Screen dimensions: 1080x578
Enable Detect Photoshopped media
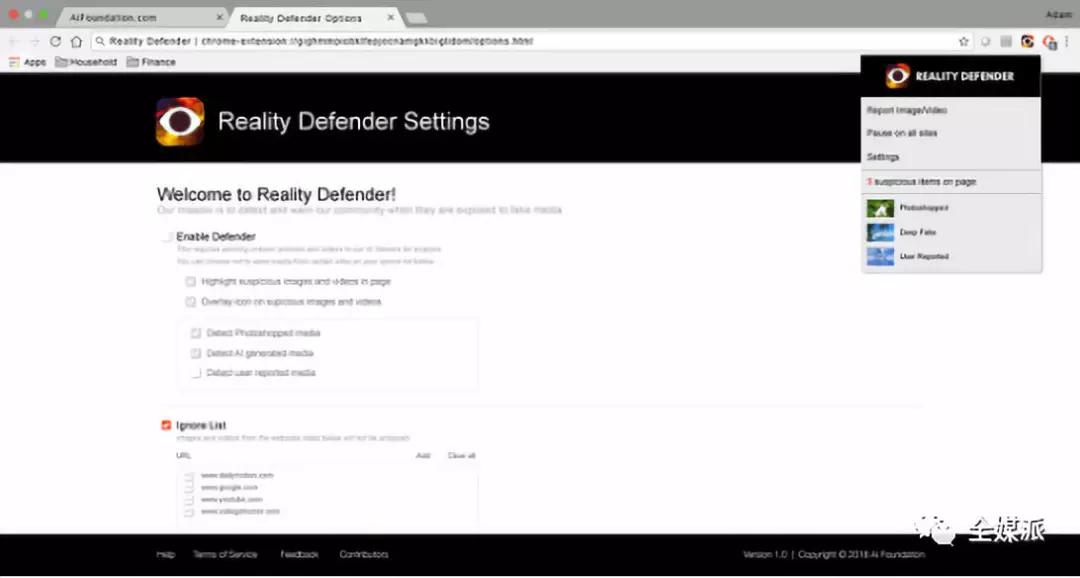pyautogui.click(x=196, y=333)
